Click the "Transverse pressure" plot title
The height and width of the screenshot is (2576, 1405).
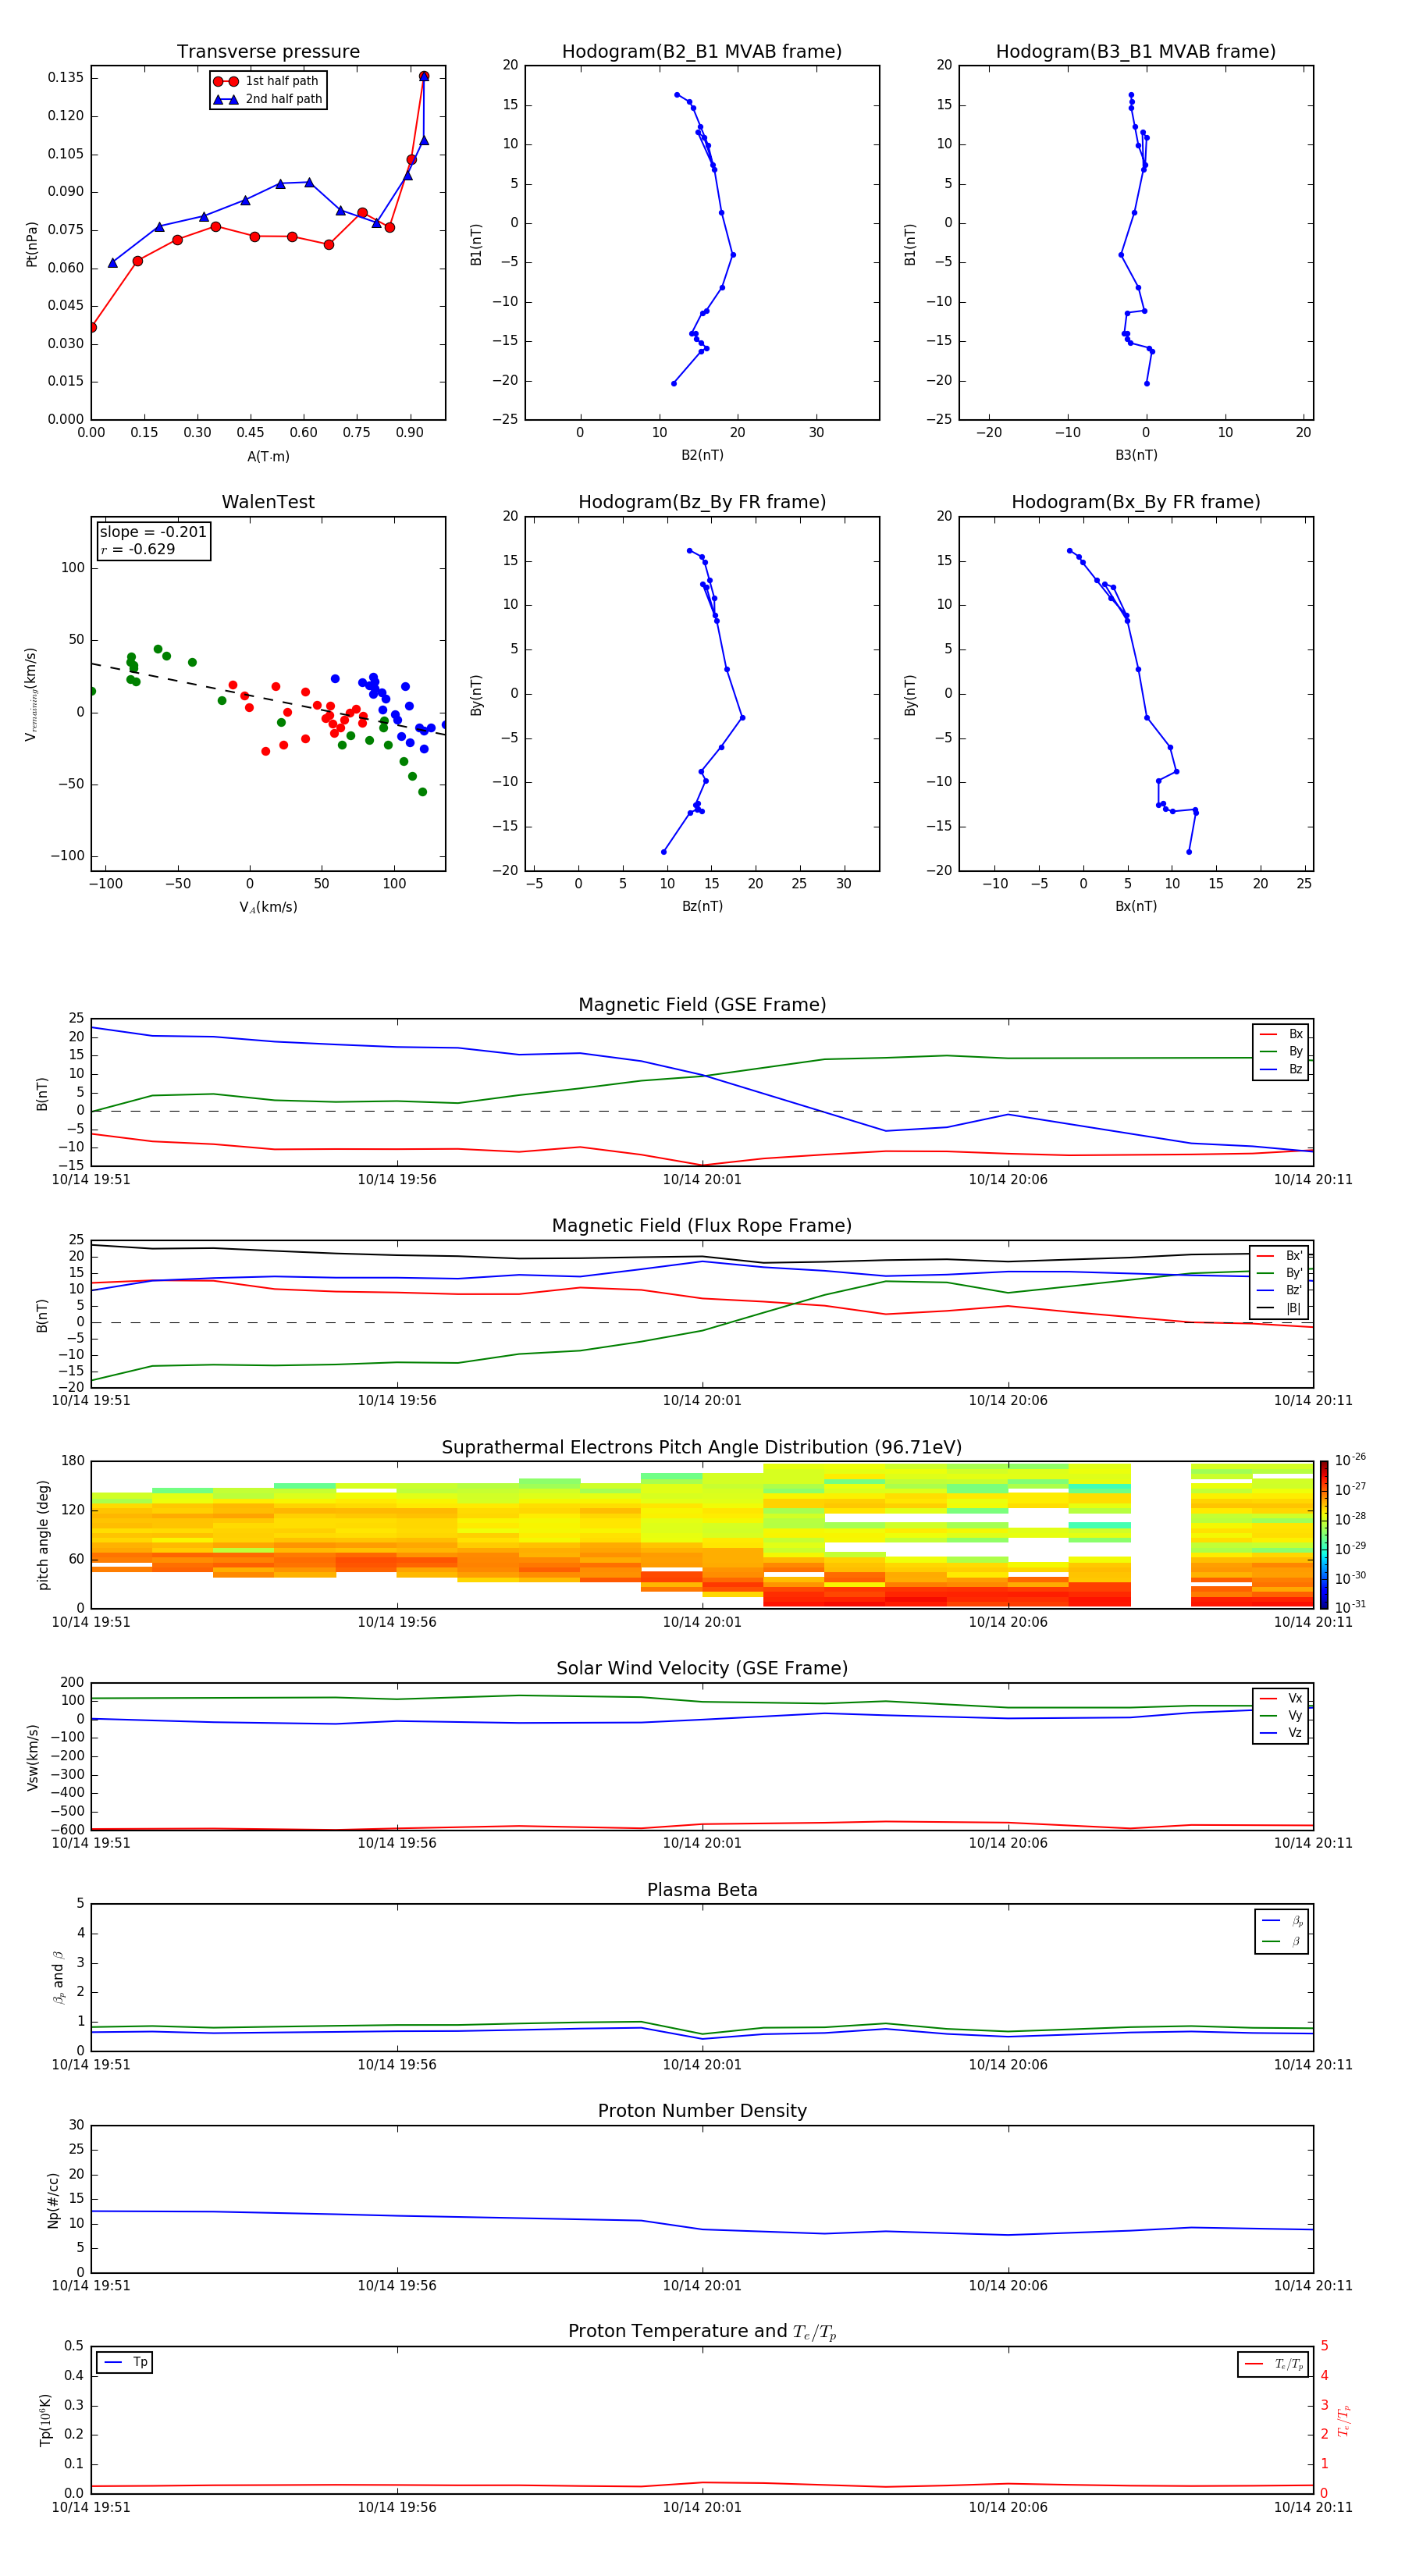pyautogui.click(x=268, y=52)
